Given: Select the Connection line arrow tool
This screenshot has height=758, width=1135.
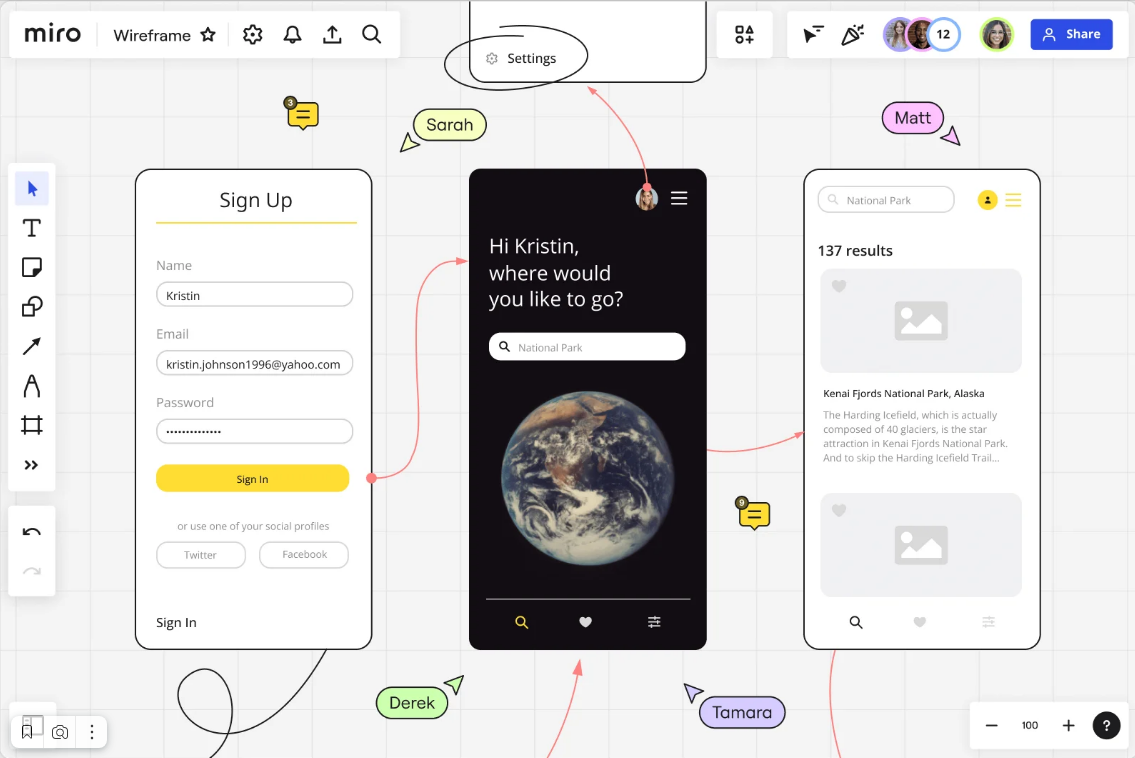Looking at the screenshot, I should pyautogui.click(x=32, y=346).
